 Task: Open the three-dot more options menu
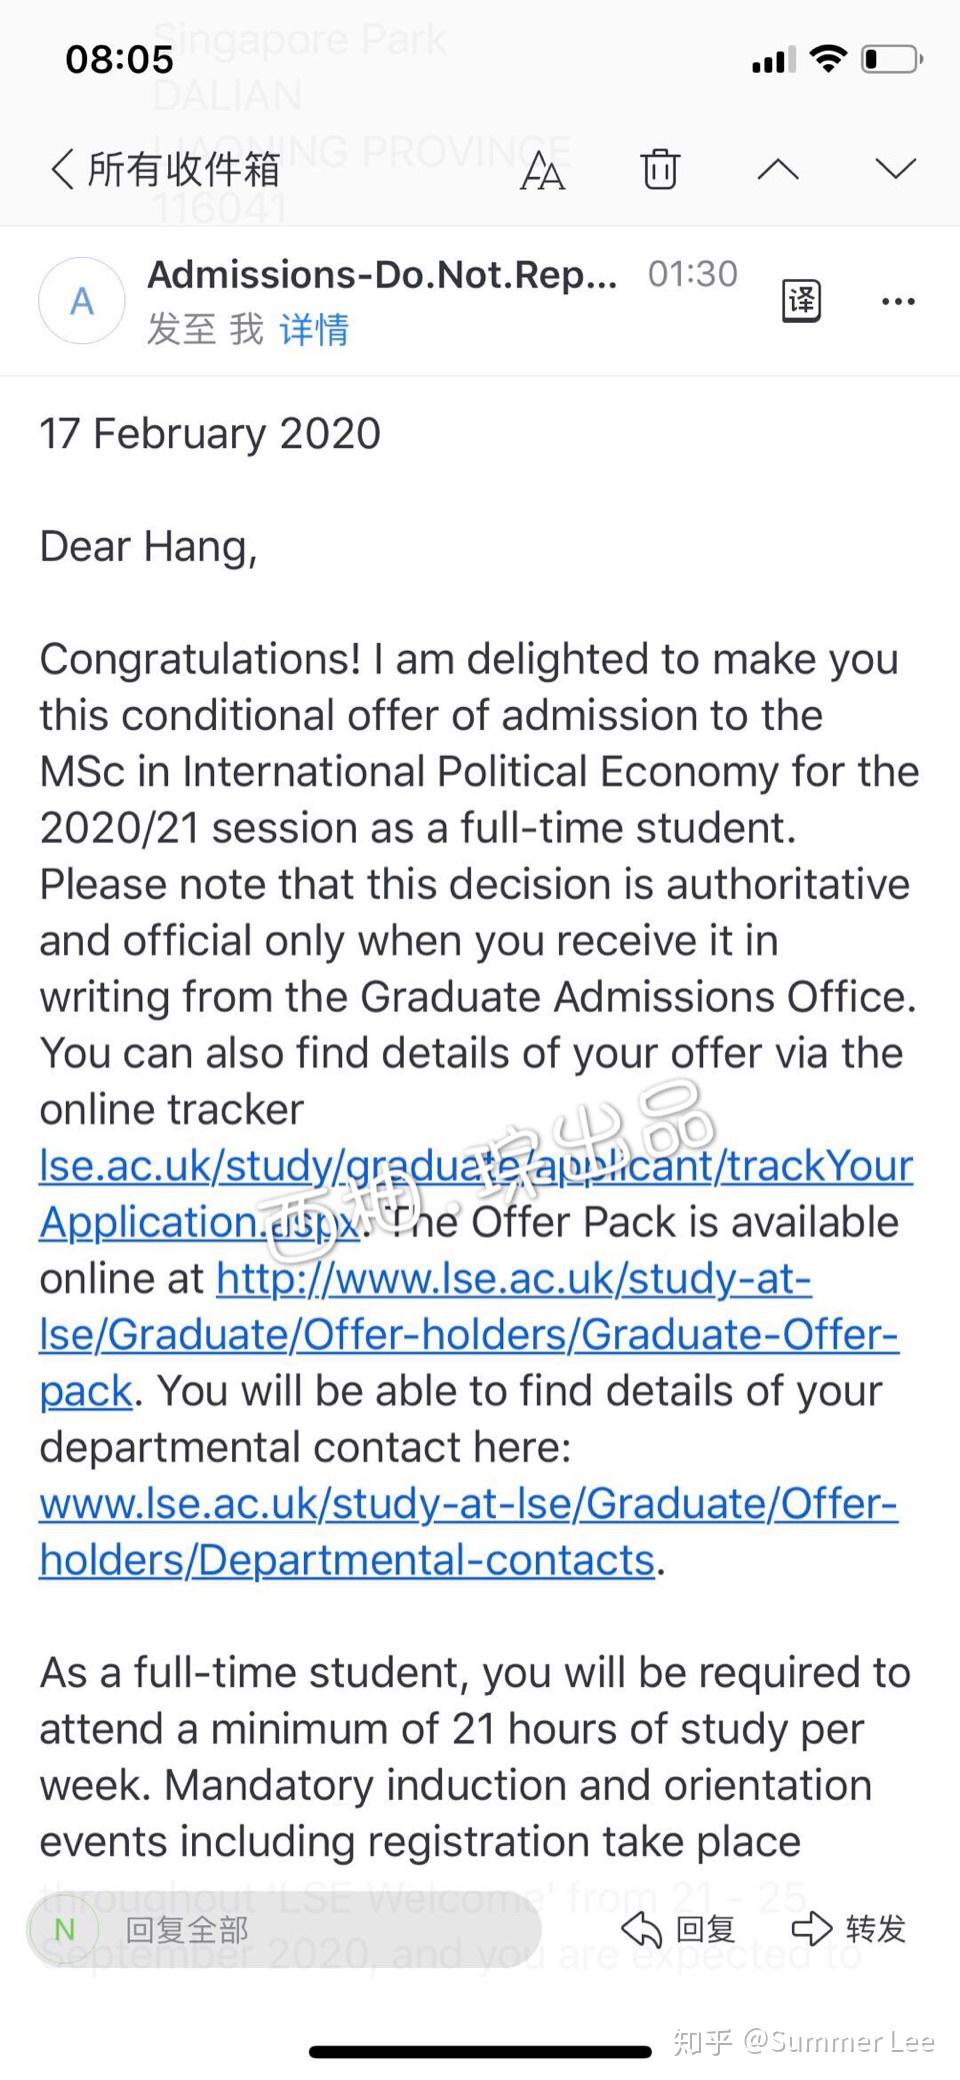pyautogui.click(x=898, y=301)
